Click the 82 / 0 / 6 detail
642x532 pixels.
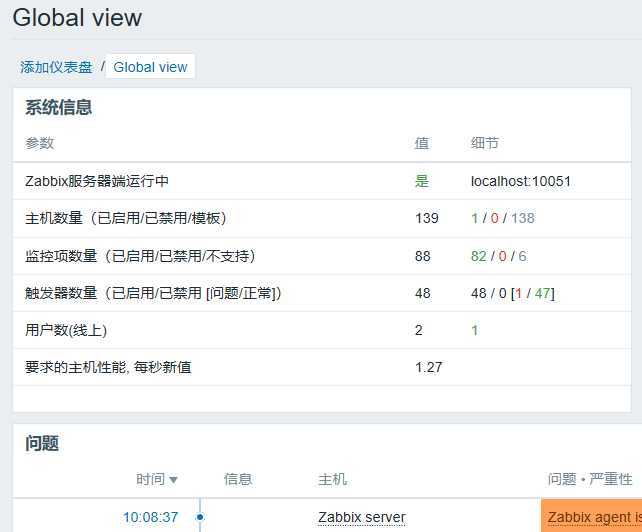(499, 256)
